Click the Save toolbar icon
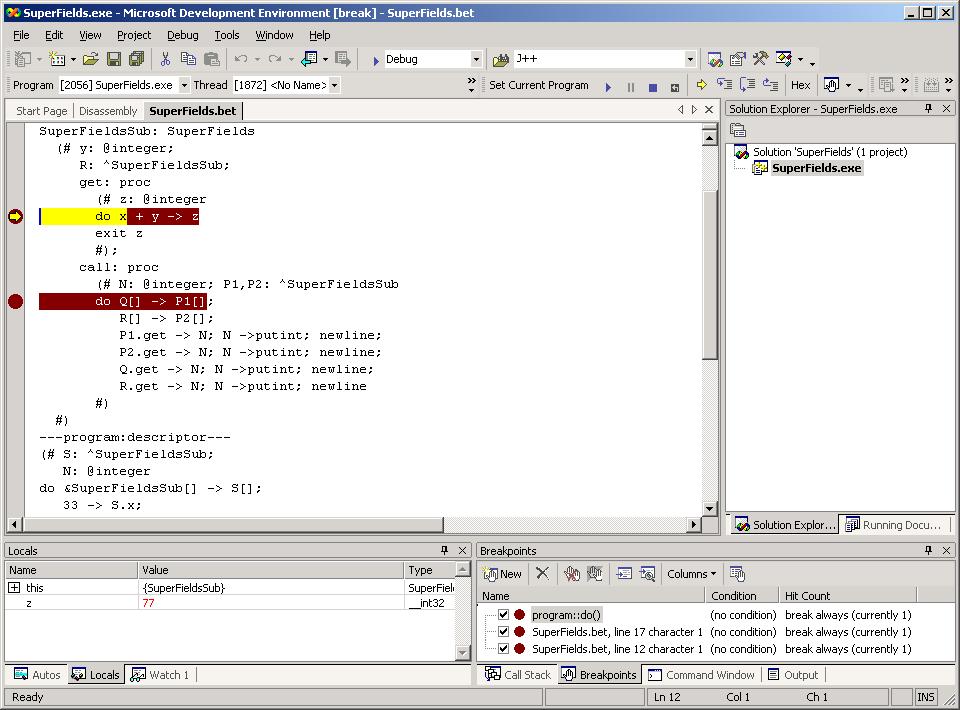Viewport: 960px width, 710px height. 114,59
